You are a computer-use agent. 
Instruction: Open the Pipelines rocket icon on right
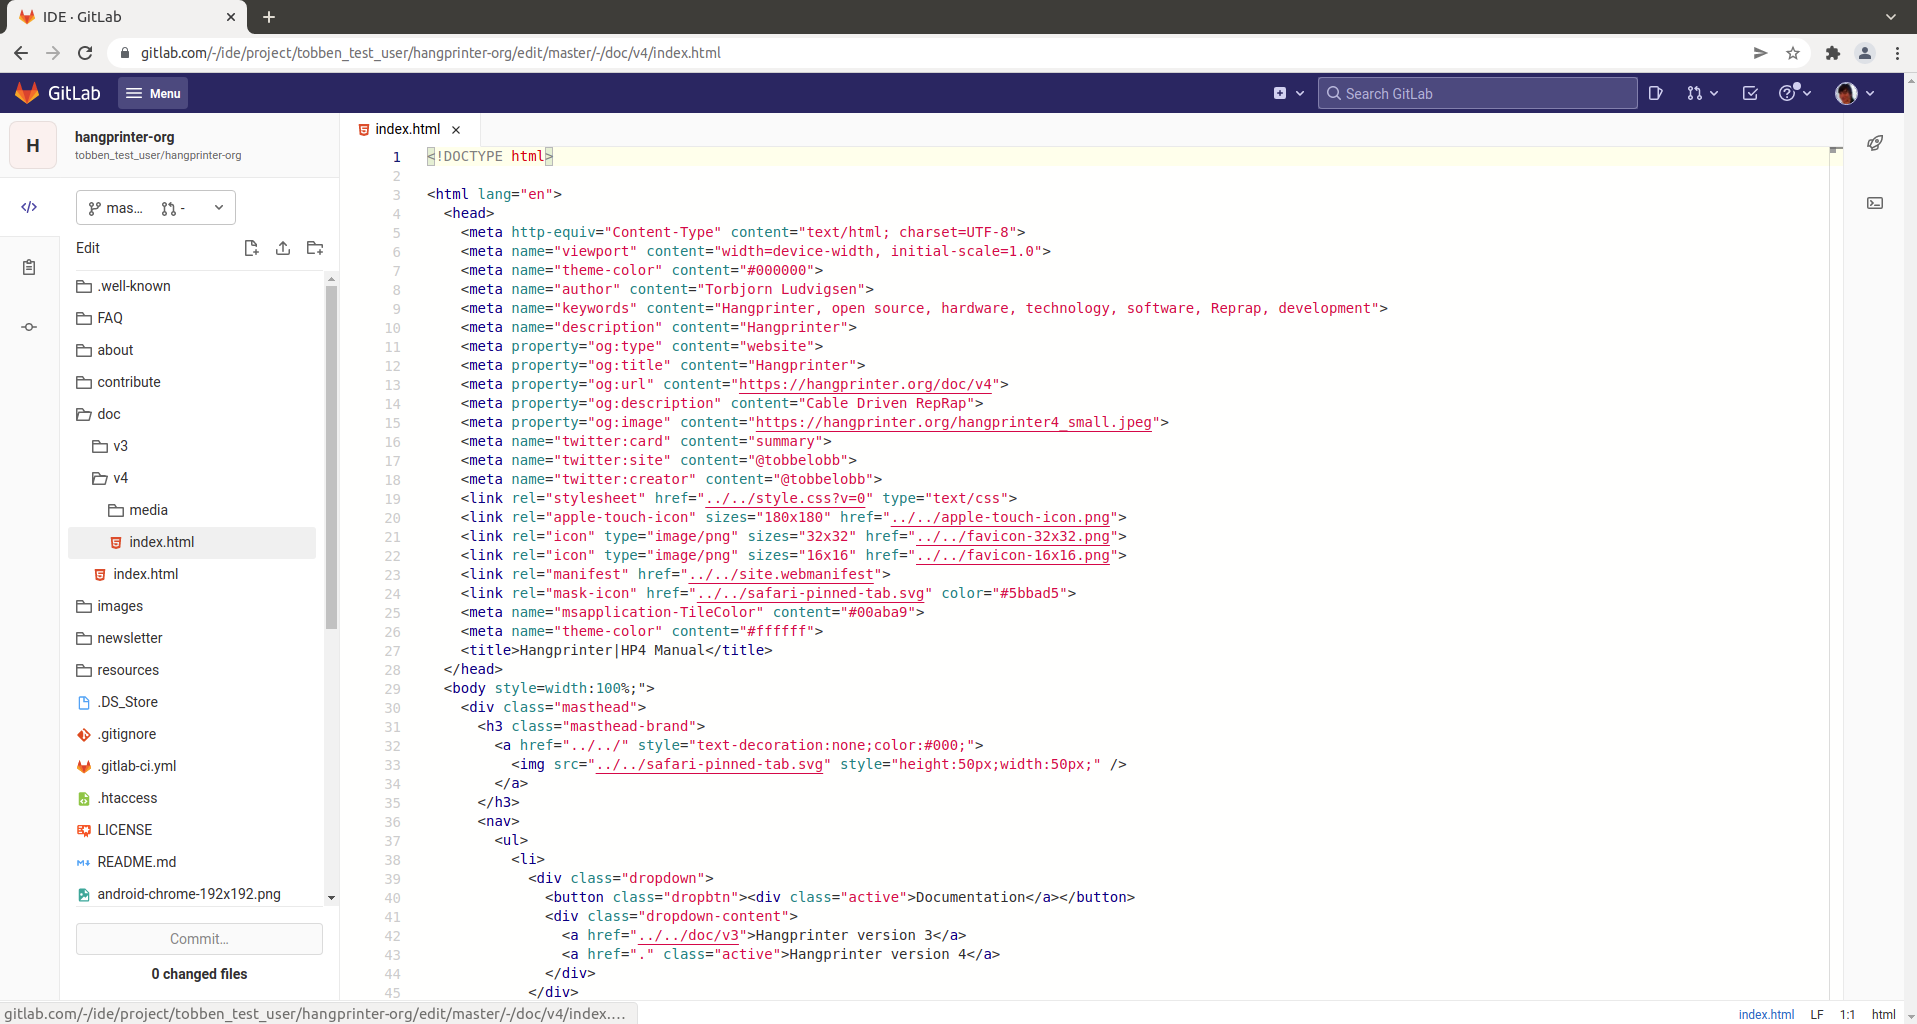(x=1875, y=143)
